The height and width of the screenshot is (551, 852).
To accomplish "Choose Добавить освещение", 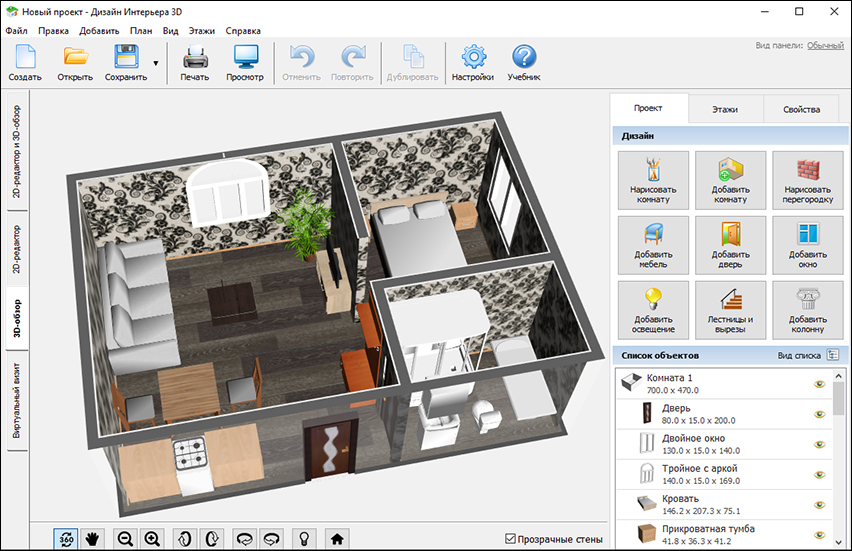I will (653, 310).
